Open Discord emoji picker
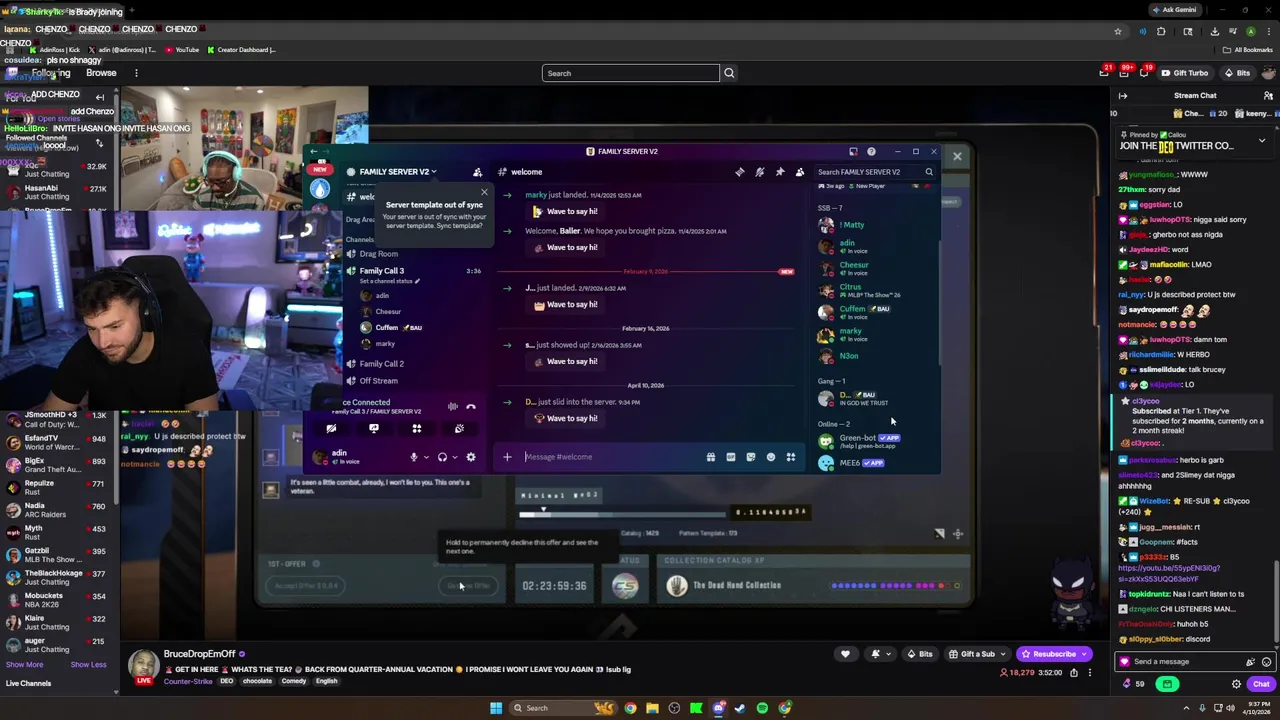 [771, 457]
